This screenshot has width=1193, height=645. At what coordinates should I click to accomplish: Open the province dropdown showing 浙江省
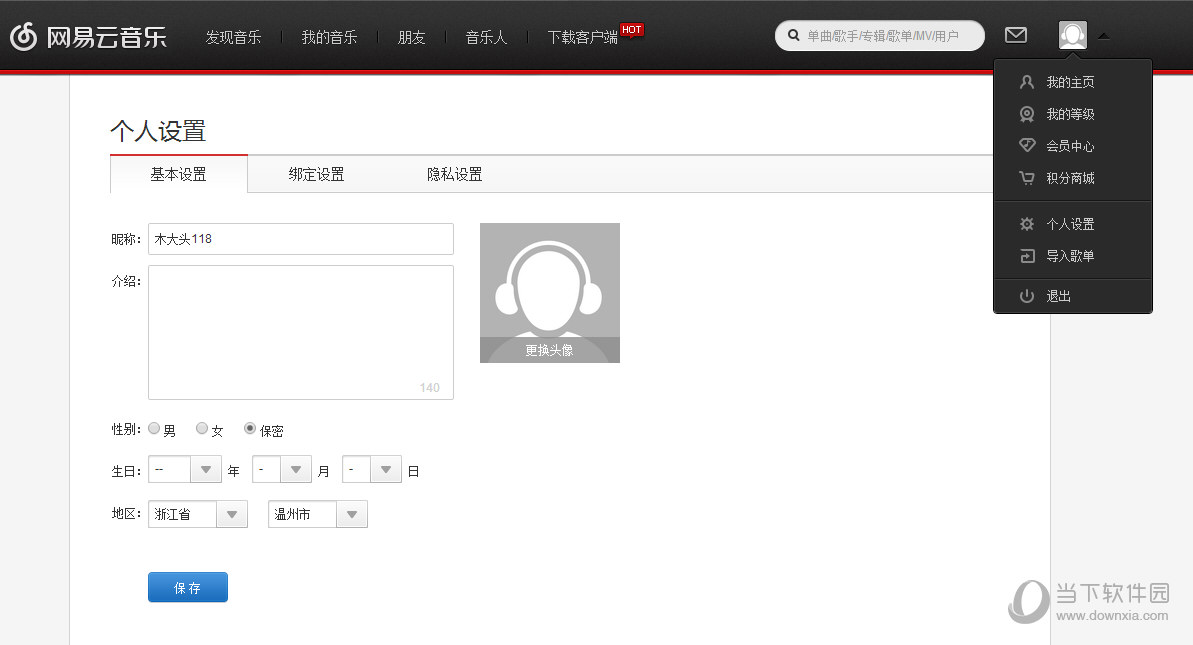click(x=231, y=514)
